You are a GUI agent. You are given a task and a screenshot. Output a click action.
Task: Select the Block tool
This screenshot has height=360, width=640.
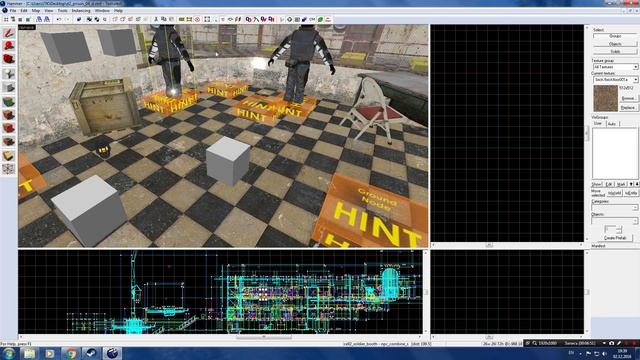[x=9, y=87]
